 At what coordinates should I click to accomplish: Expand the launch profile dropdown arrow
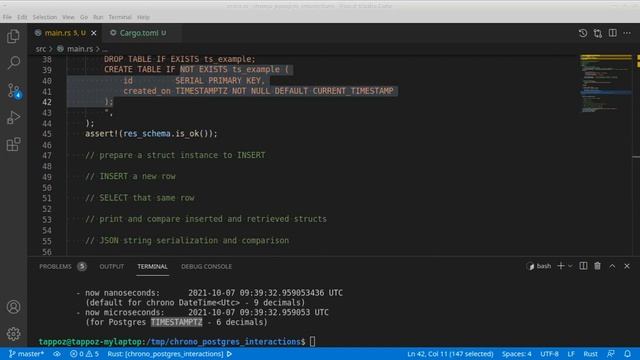pos(570,266)
